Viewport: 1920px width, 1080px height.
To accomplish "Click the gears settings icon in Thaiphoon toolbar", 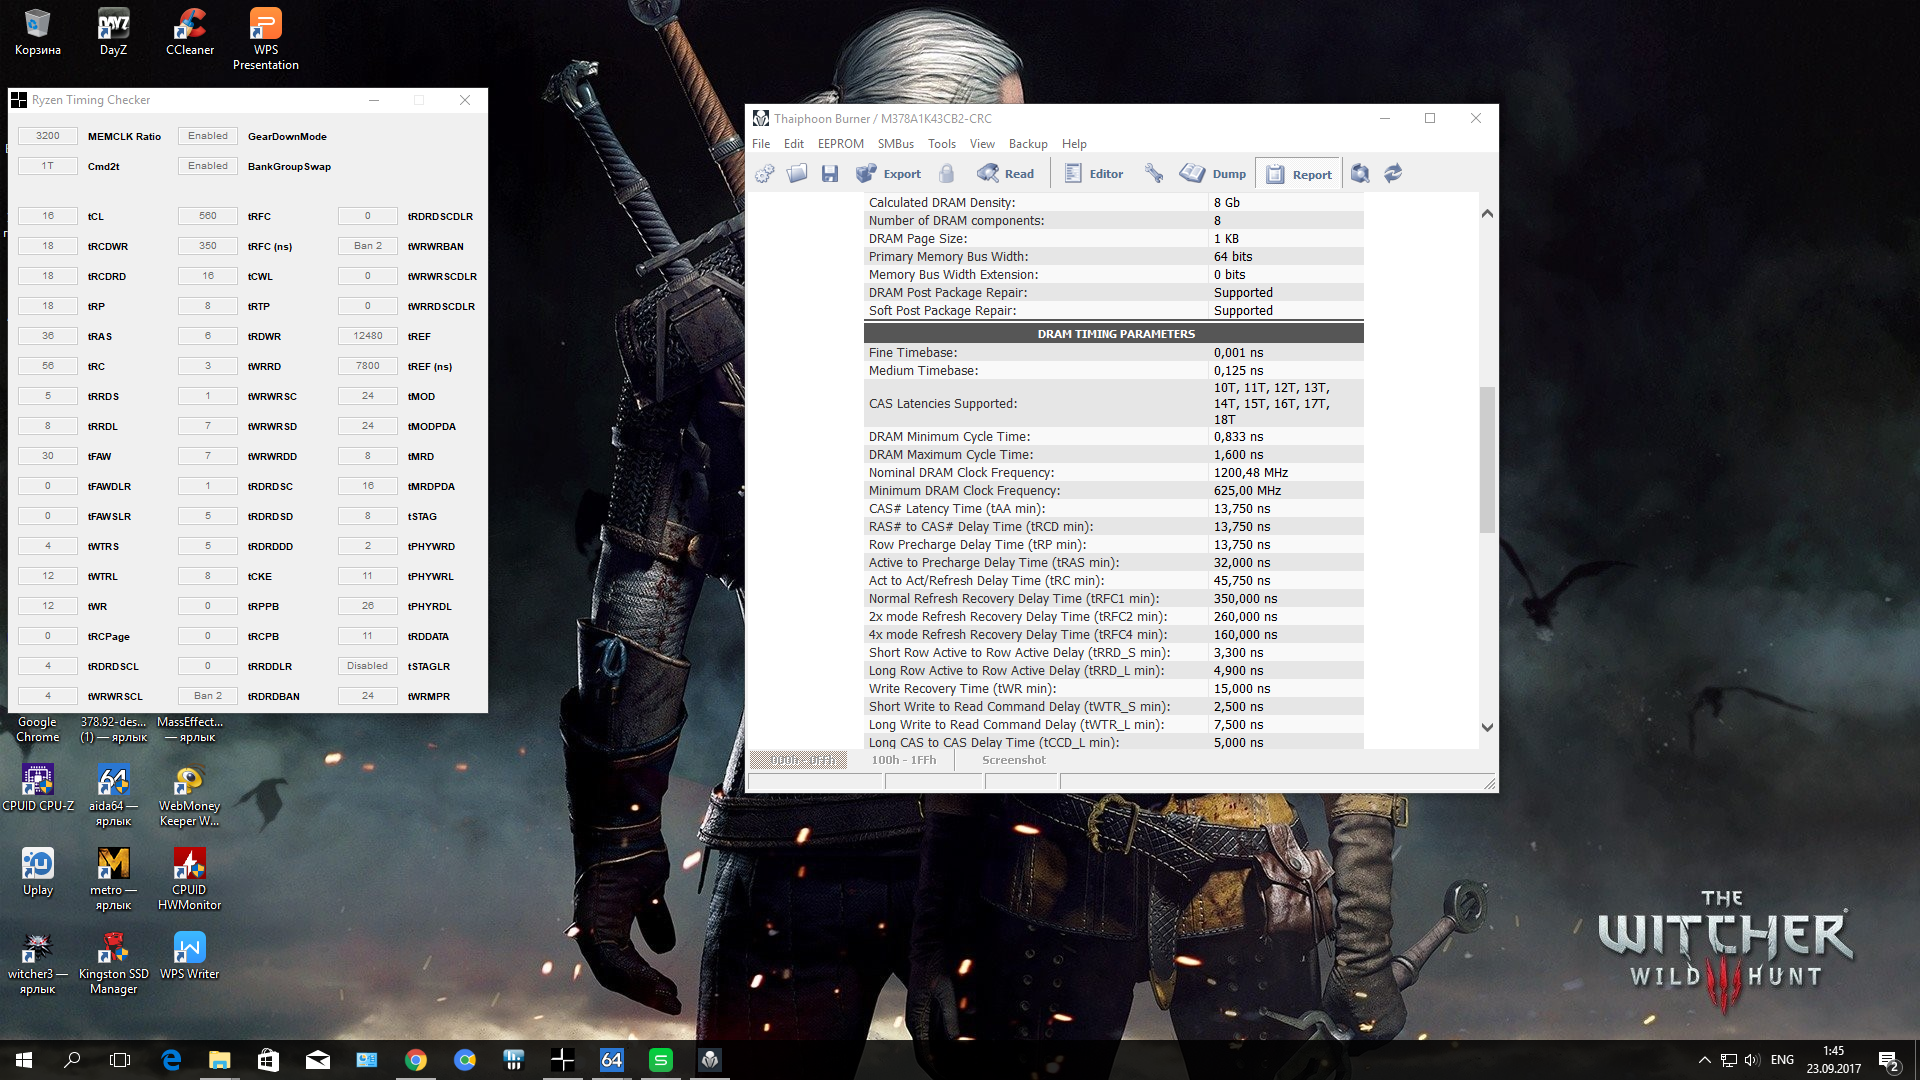I will [x=765, y=174].
